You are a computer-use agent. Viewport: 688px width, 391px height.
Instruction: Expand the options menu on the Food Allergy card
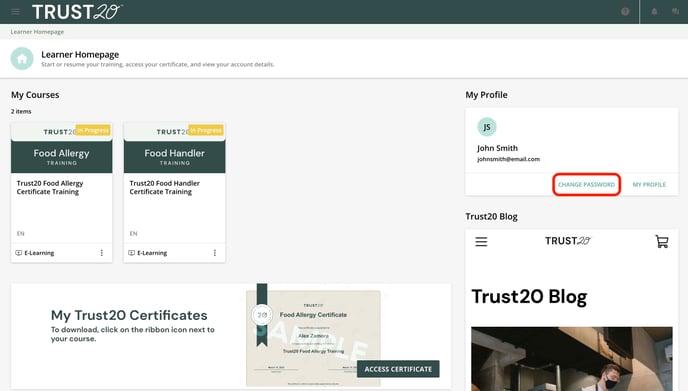coord(102,253)
